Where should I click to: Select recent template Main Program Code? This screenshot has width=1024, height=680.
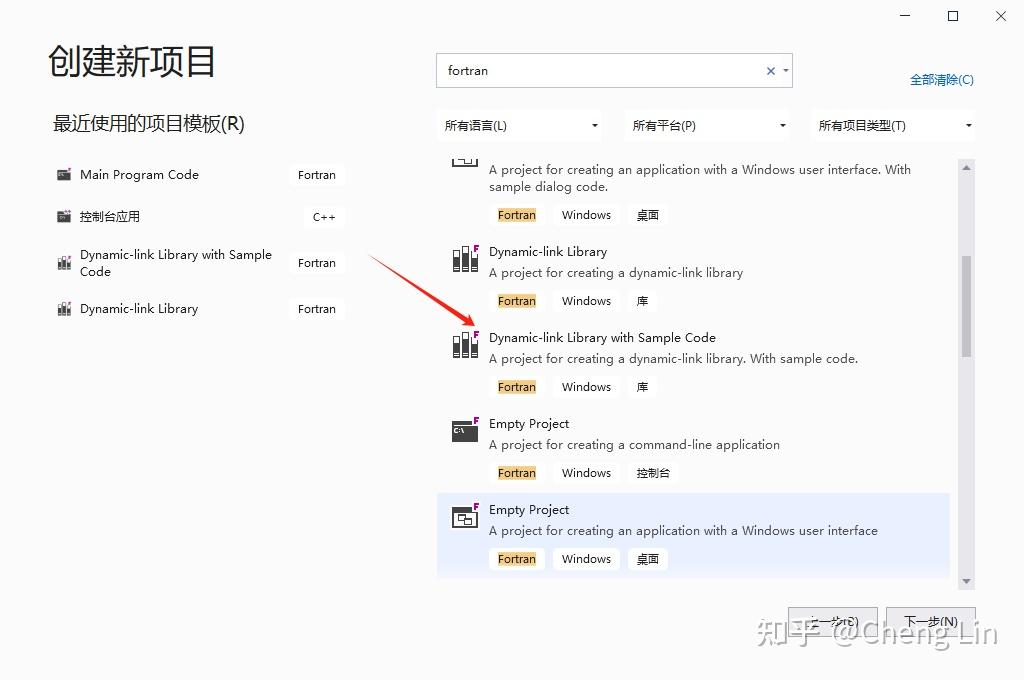(139, 174)
